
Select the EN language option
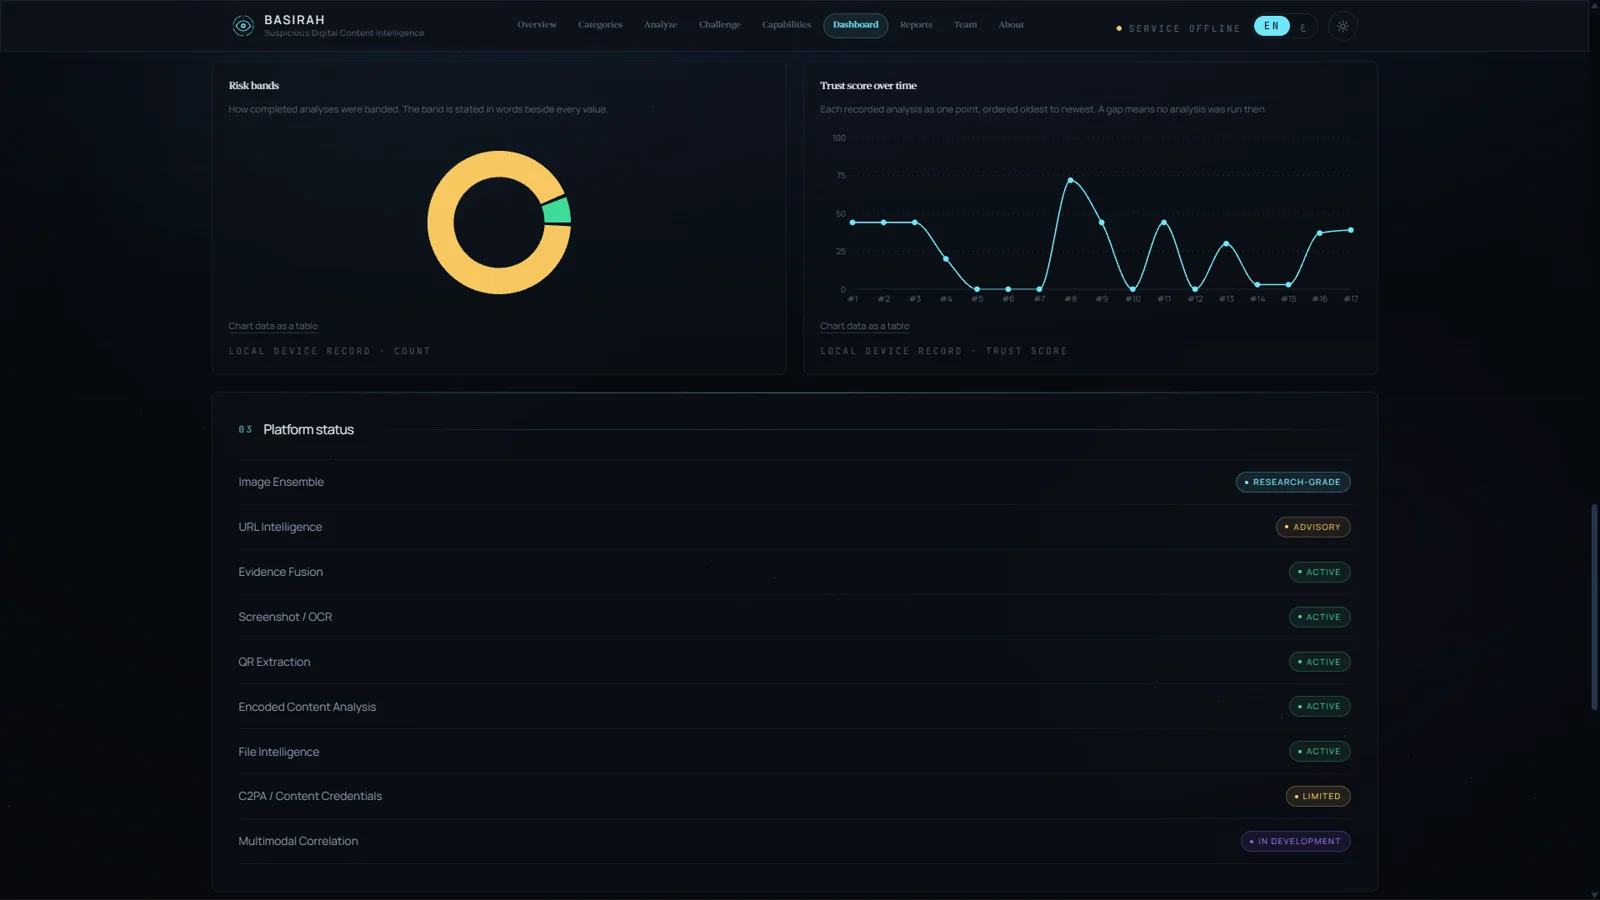tap(1271, 27)
